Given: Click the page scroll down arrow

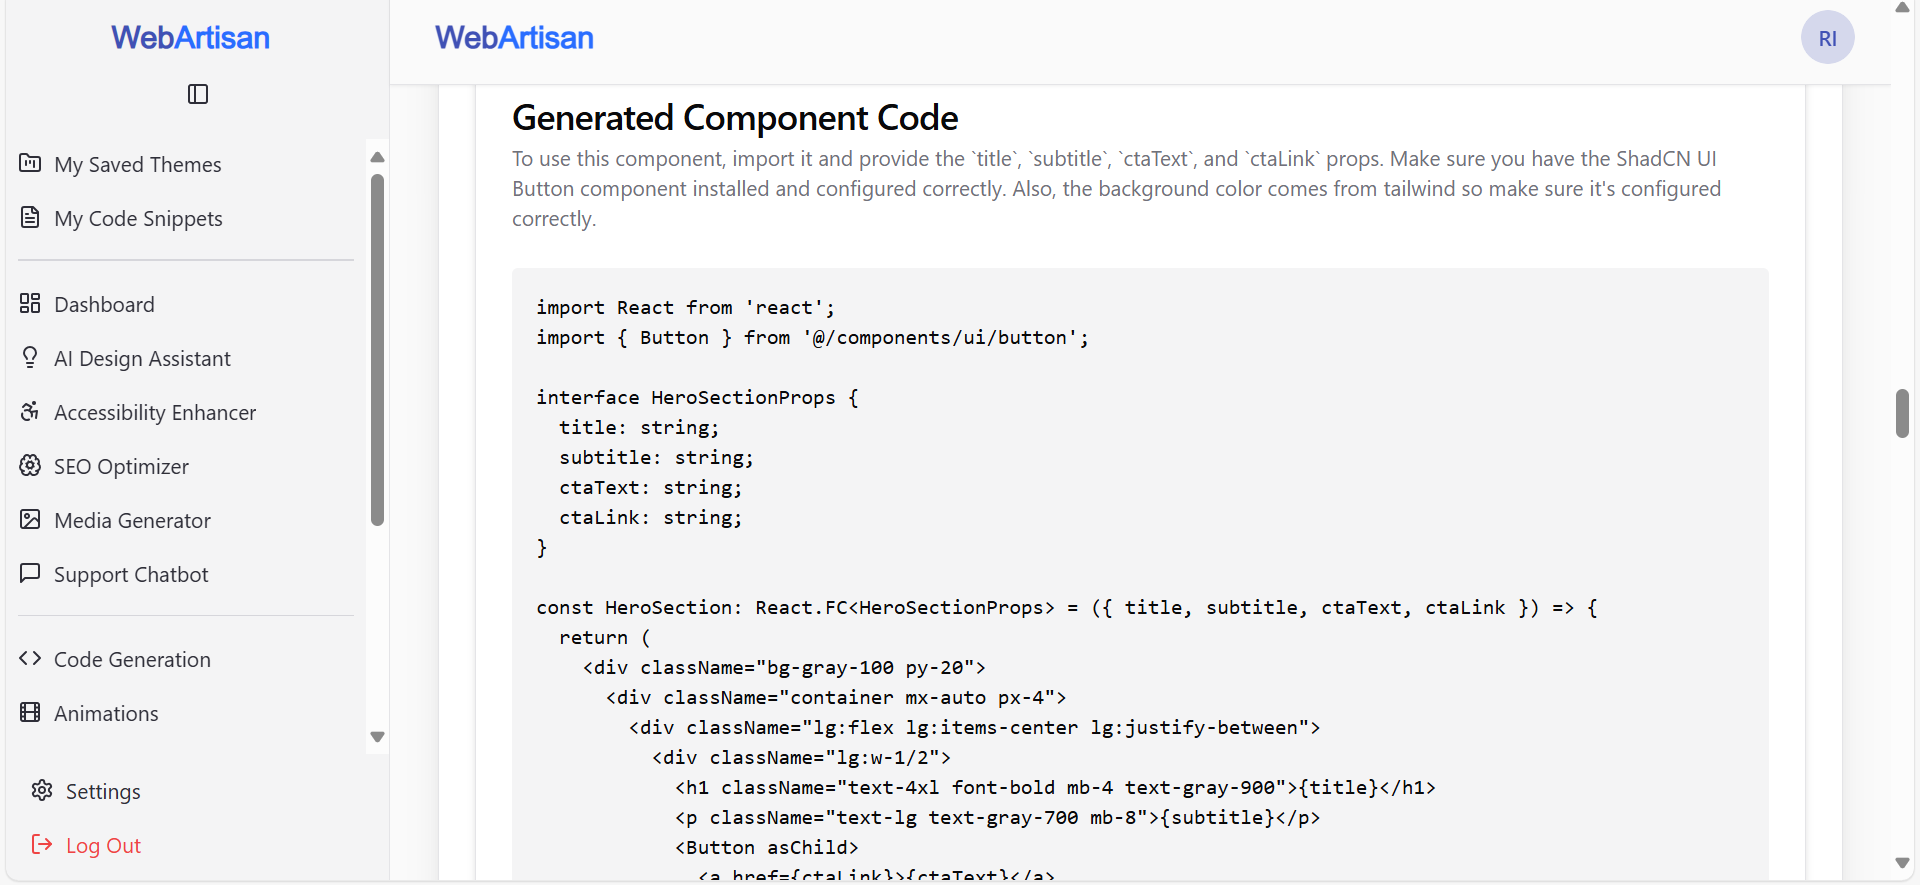Looking at the screenshot, I should (x=1902, y=863).
